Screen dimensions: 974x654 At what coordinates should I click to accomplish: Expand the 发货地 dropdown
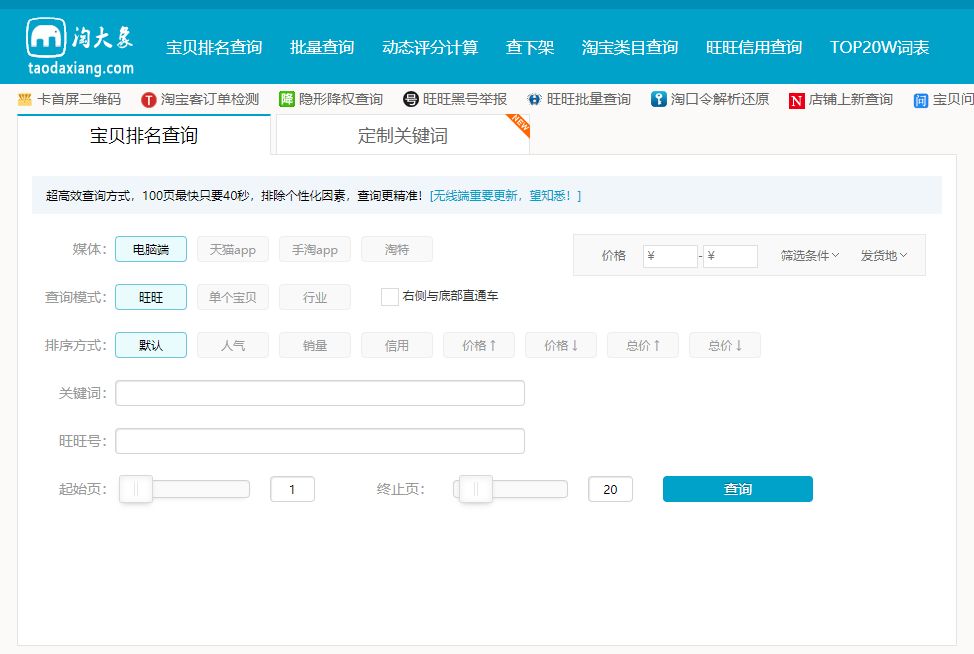click(884, 255)
